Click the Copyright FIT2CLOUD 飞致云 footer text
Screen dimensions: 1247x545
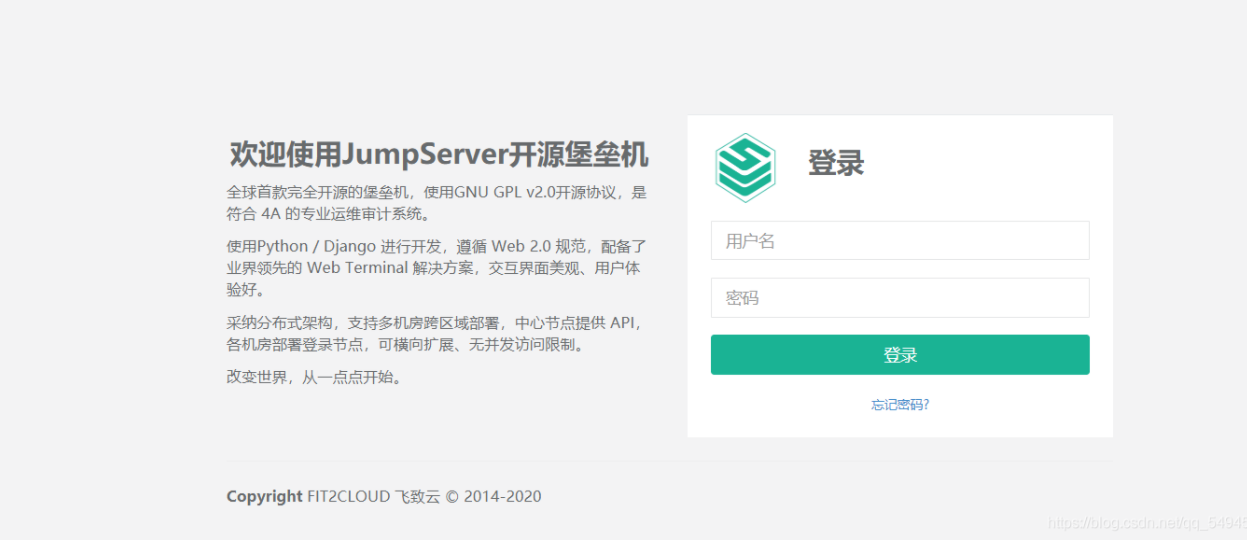pyautogui.click(x=384, y=496)
